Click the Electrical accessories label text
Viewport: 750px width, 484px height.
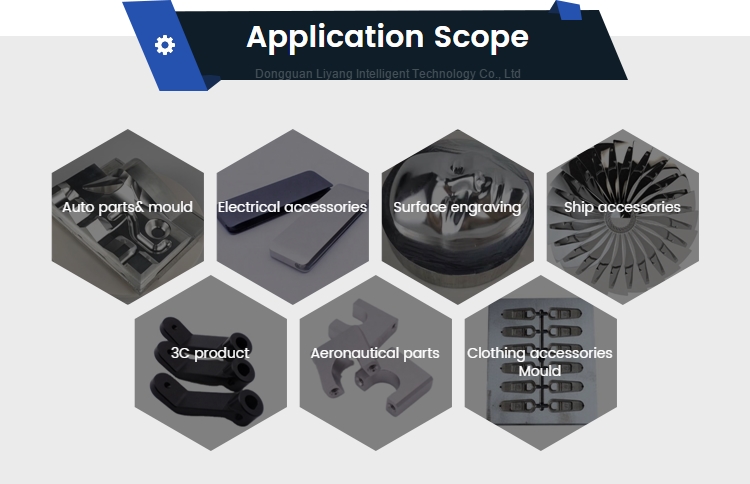coord(292,207)
